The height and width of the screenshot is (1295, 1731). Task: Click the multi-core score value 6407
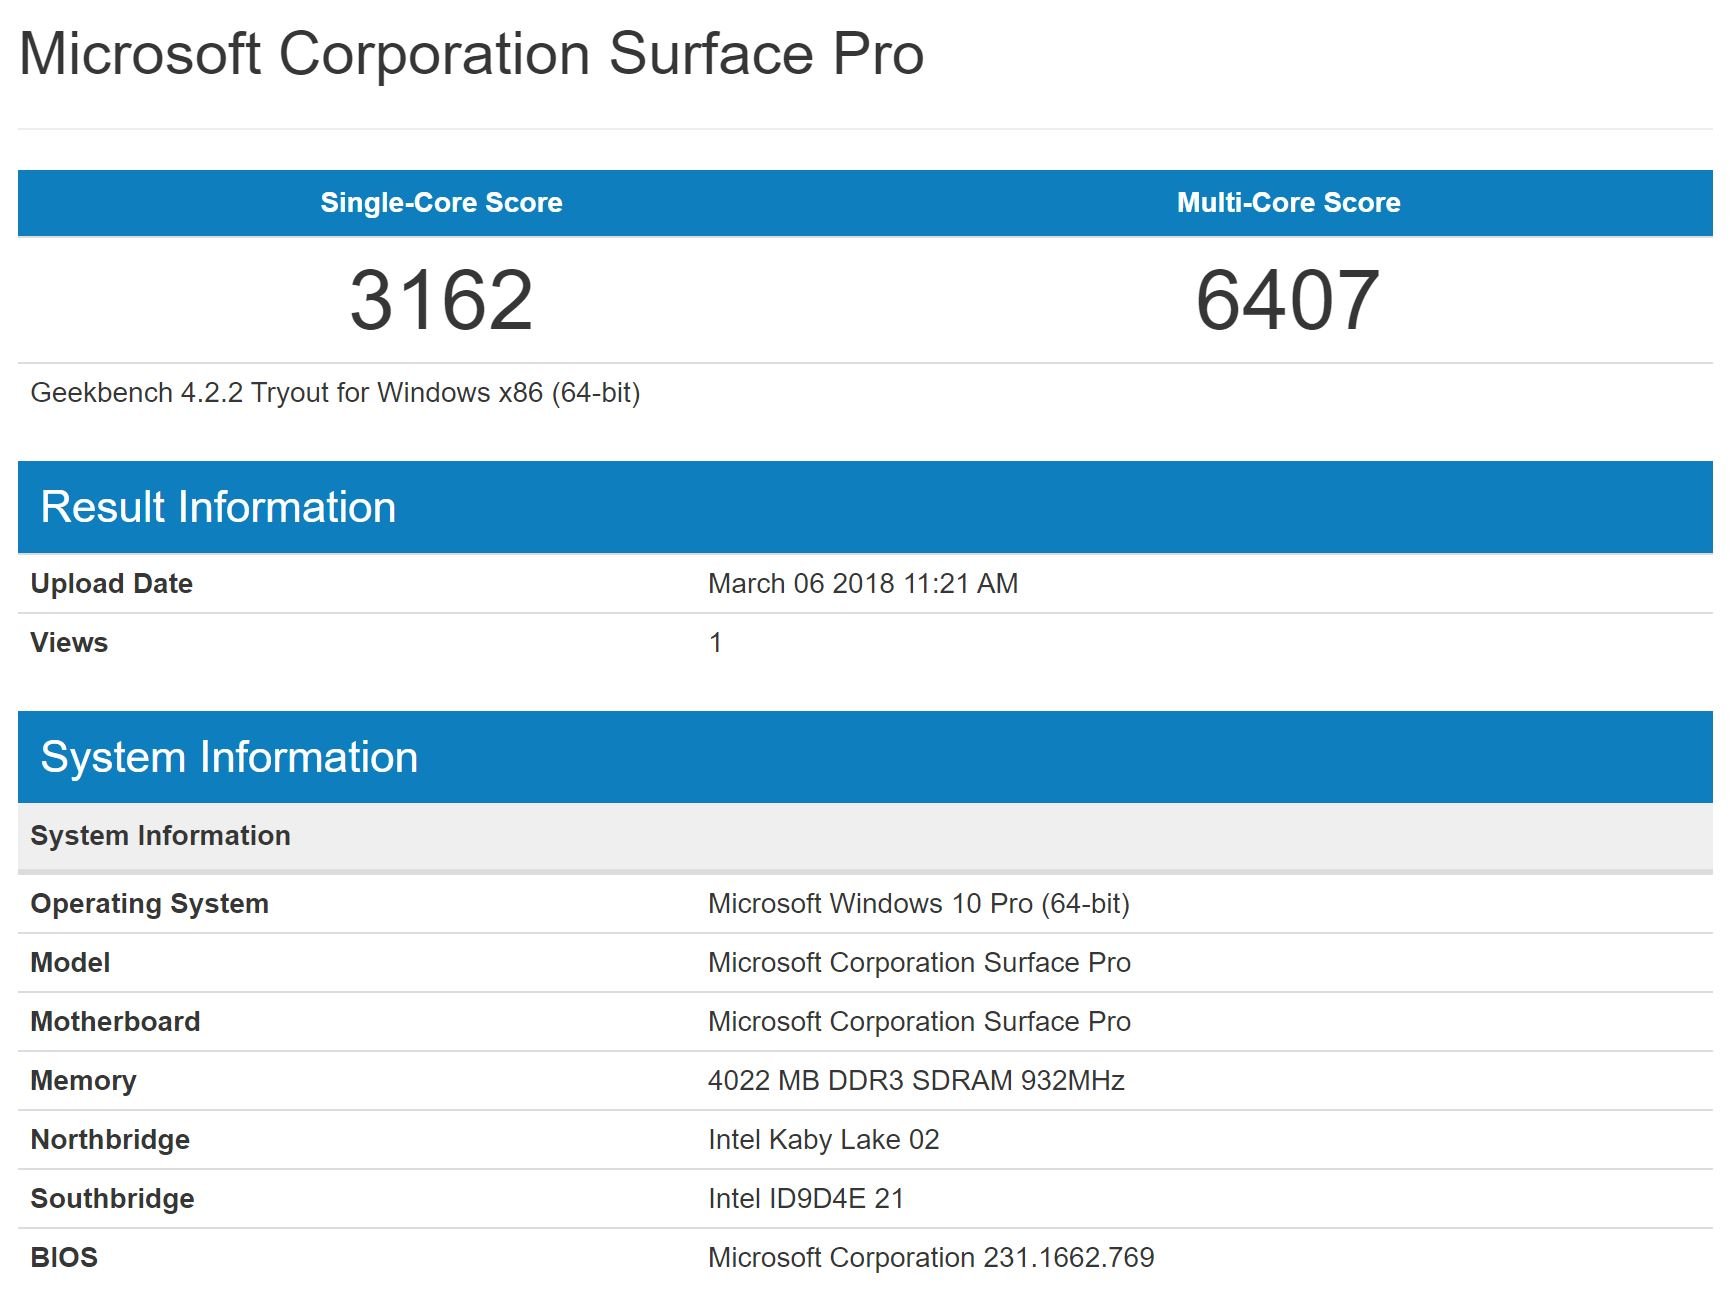point(1288,300)
